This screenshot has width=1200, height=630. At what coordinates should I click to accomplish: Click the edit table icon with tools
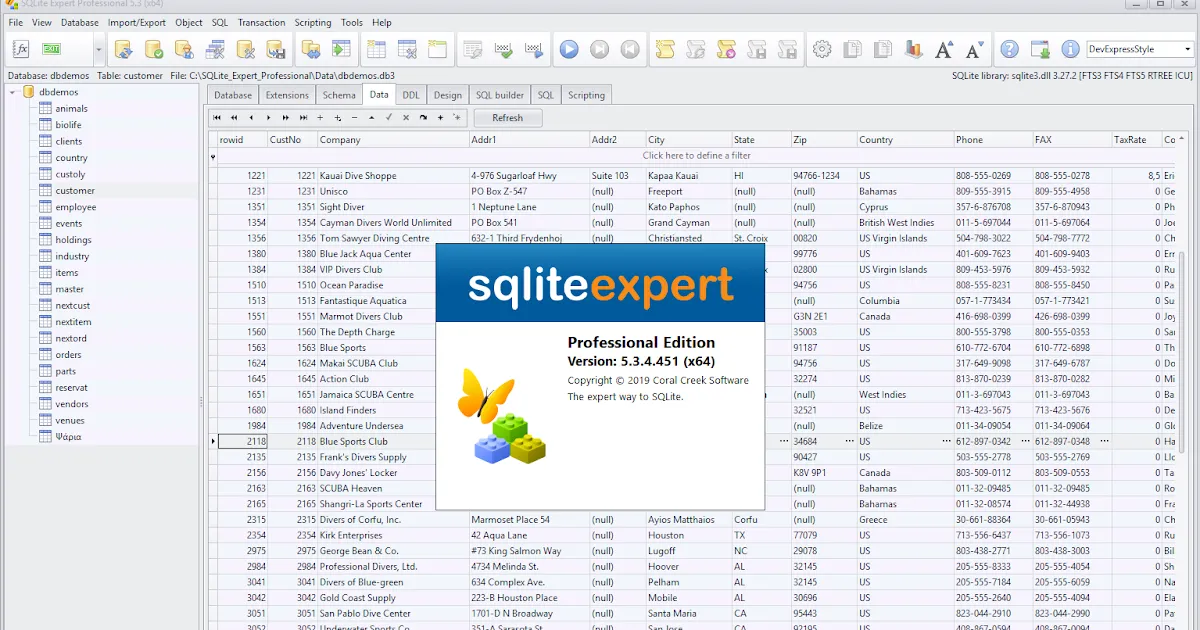pyautogui.click(x=407, y=49)
